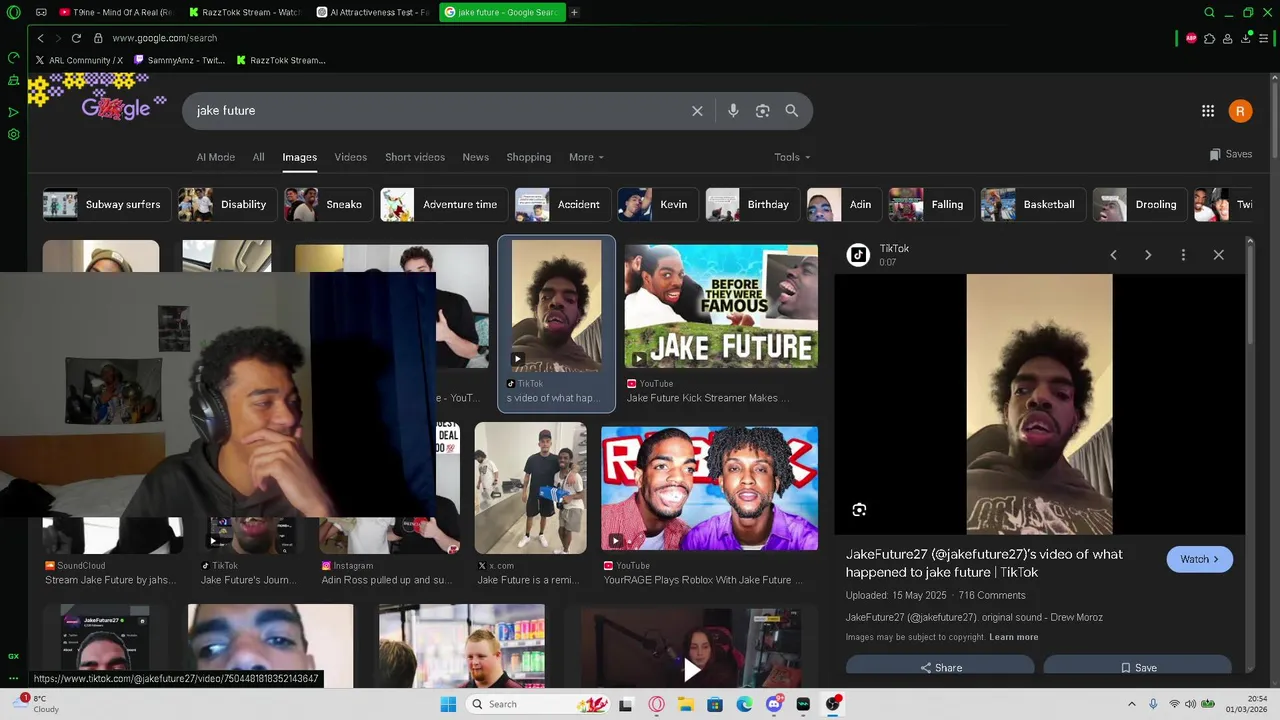
Task: Filter by Sneako chip
Action: point(328,204)
